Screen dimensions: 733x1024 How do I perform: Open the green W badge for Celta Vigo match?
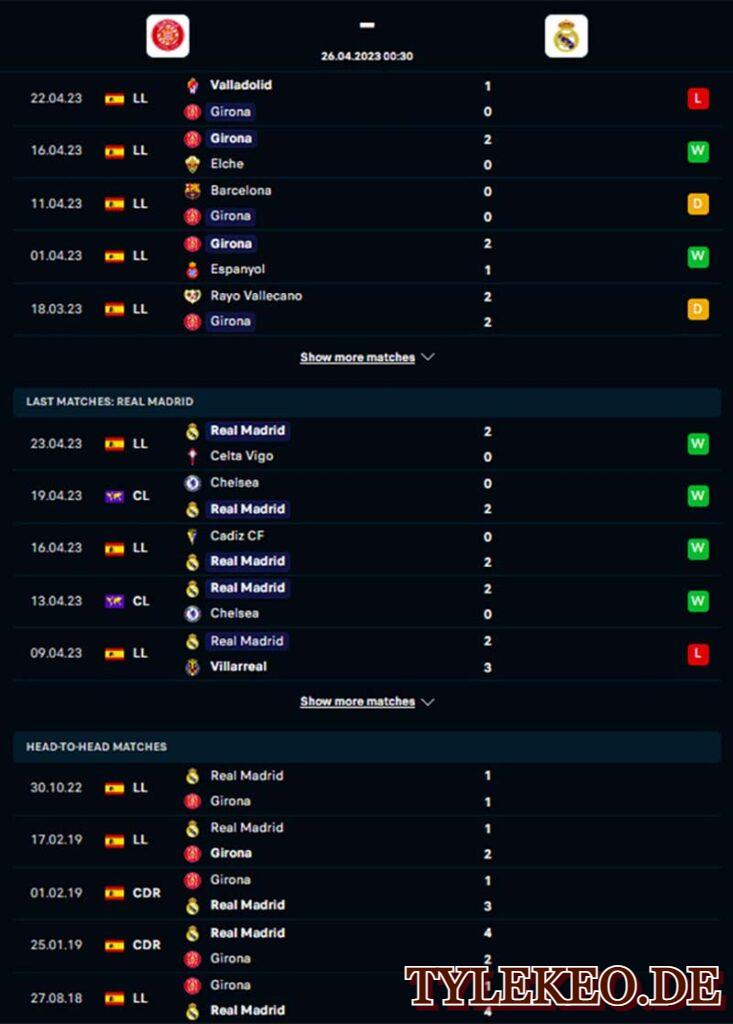click(698, 444)
